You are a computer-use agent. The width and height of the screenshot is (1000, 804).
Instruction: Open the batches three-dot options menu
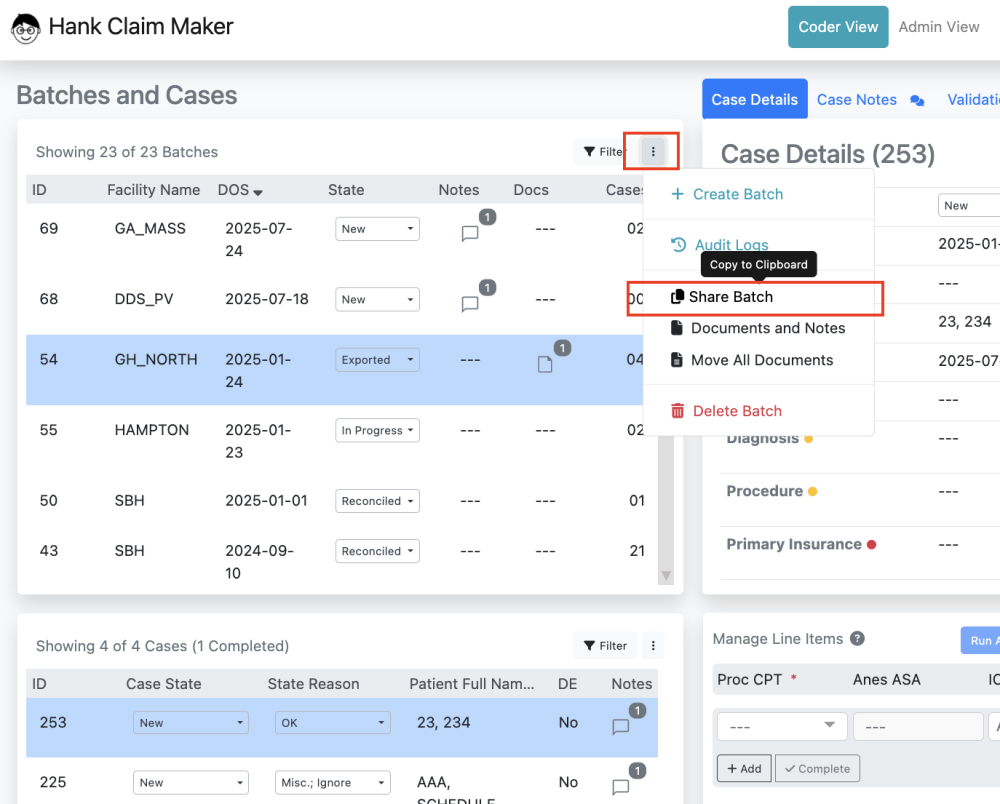click(652, 152)
